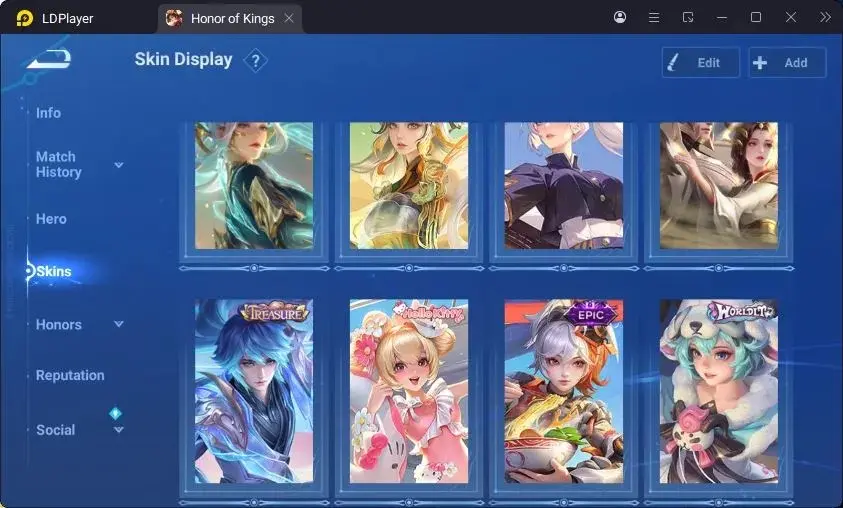
Task: Click the Add button
Action: point(787,62)
